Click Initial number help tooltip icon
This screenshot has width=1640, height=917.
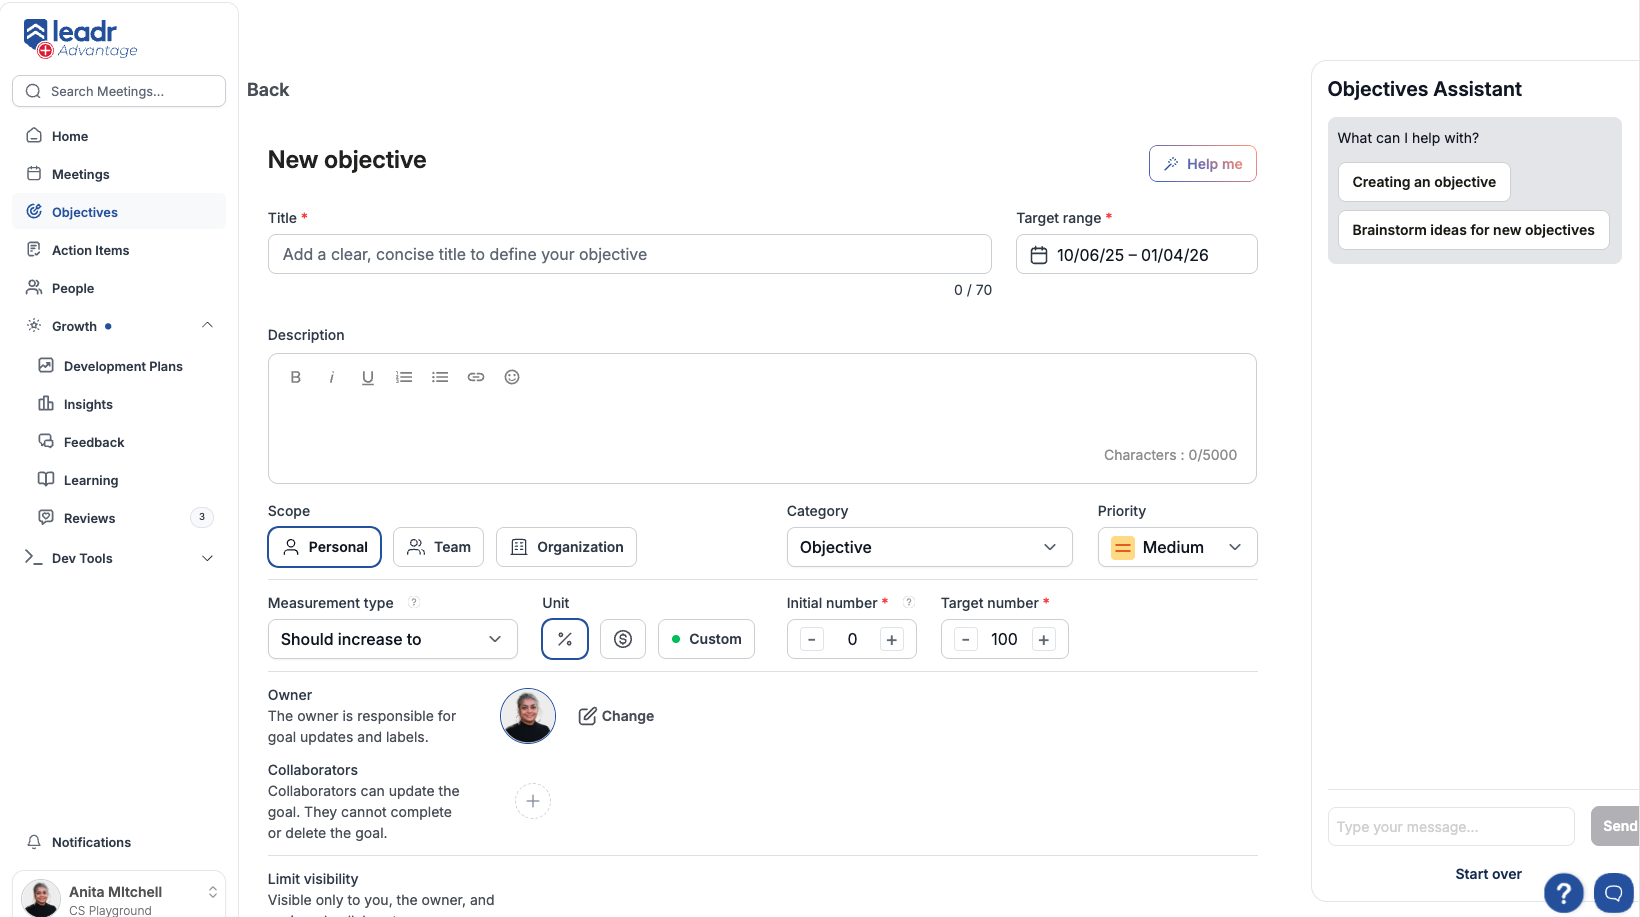tap(909, 602)
